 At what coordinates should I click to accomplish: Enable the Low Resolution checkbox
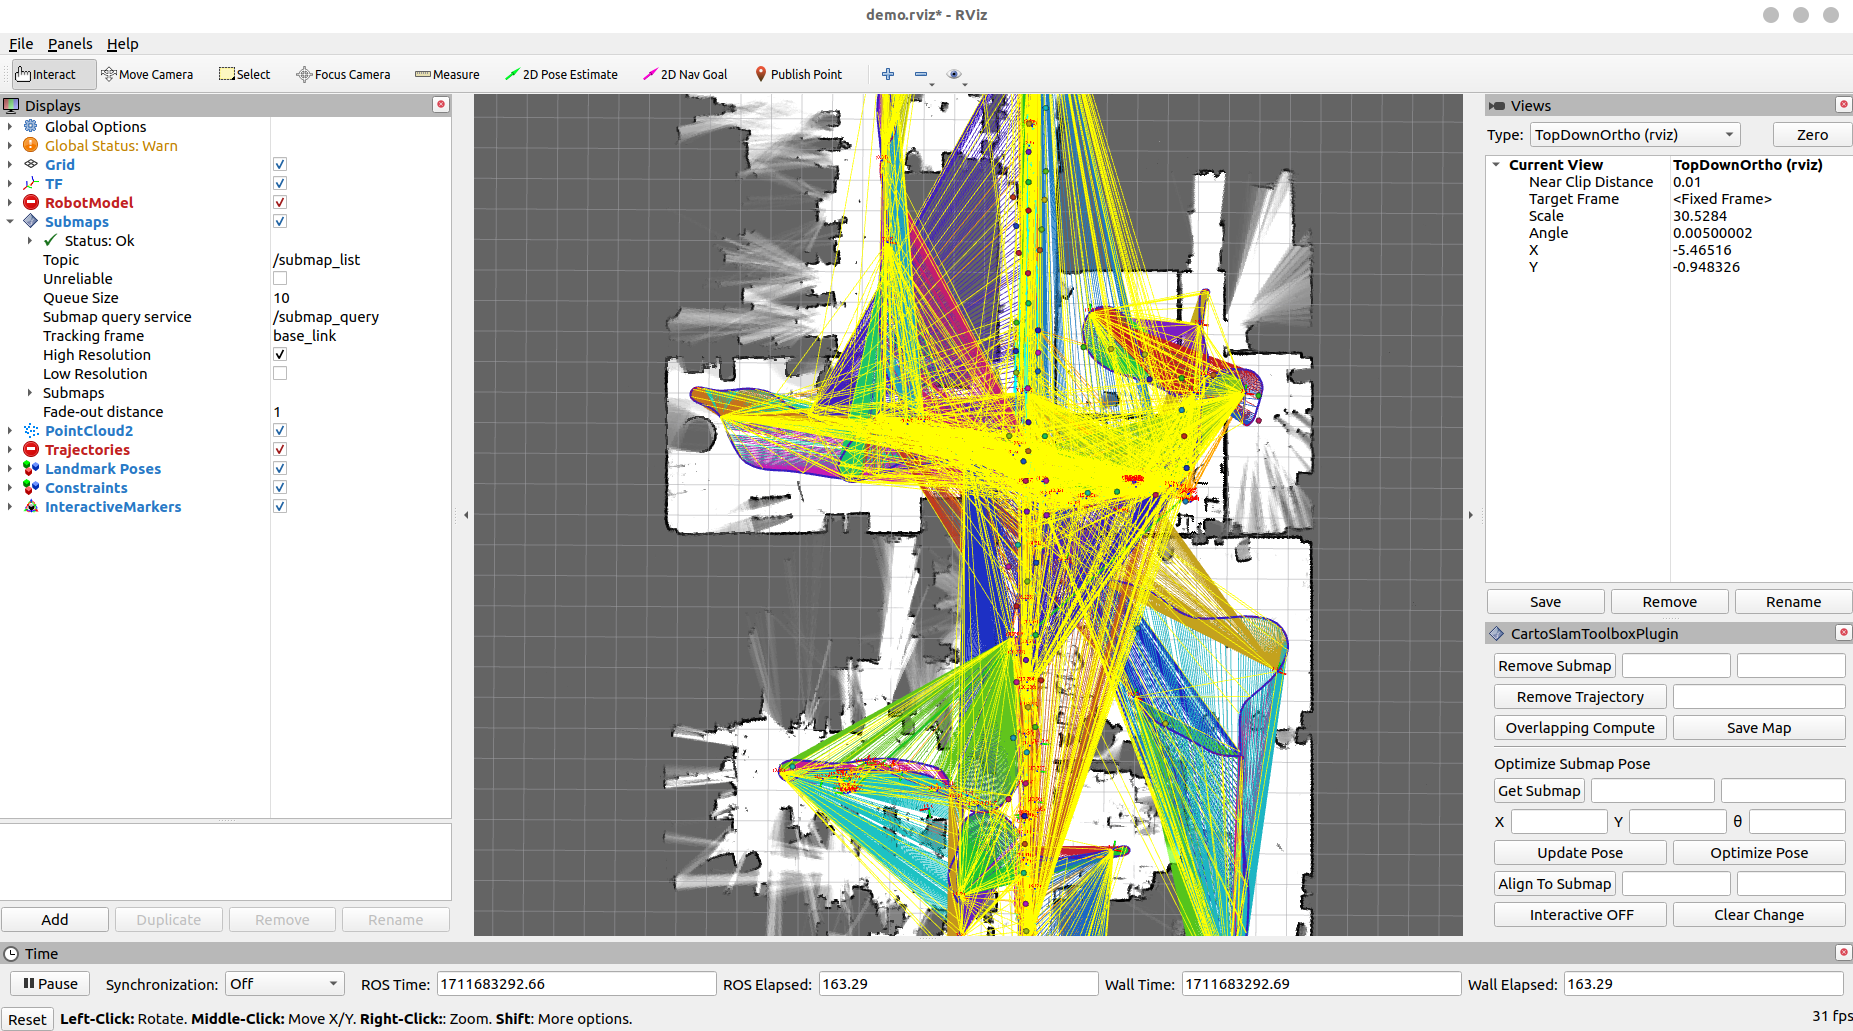click(x=280, y=373)
